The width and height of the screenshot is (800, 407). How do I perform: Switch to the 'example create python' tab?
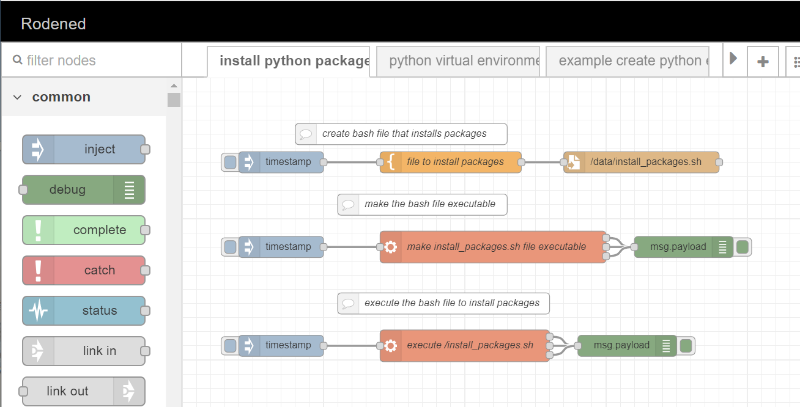(x=628, y=61)
